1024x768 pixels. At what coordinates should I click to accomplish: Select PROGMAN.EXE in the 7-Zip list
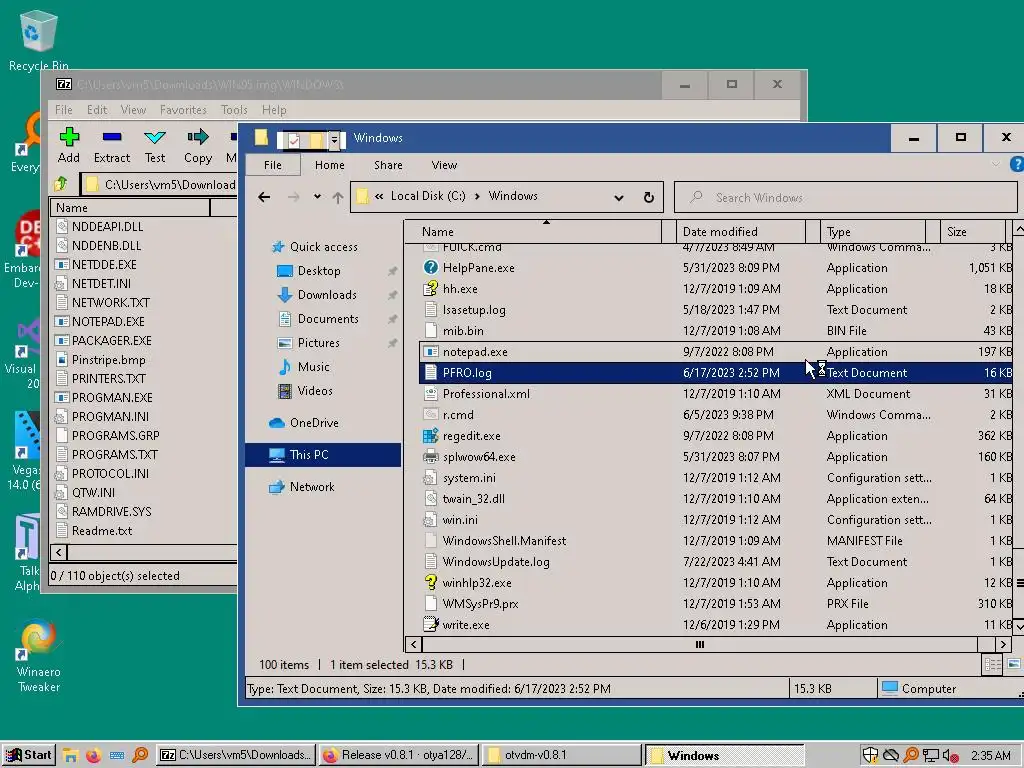(112, 397)
